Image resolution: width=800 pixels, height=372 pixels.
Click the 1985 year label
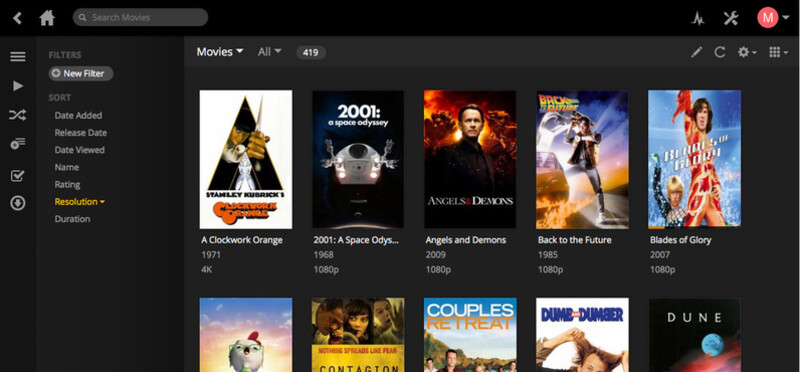pos(548,255)
